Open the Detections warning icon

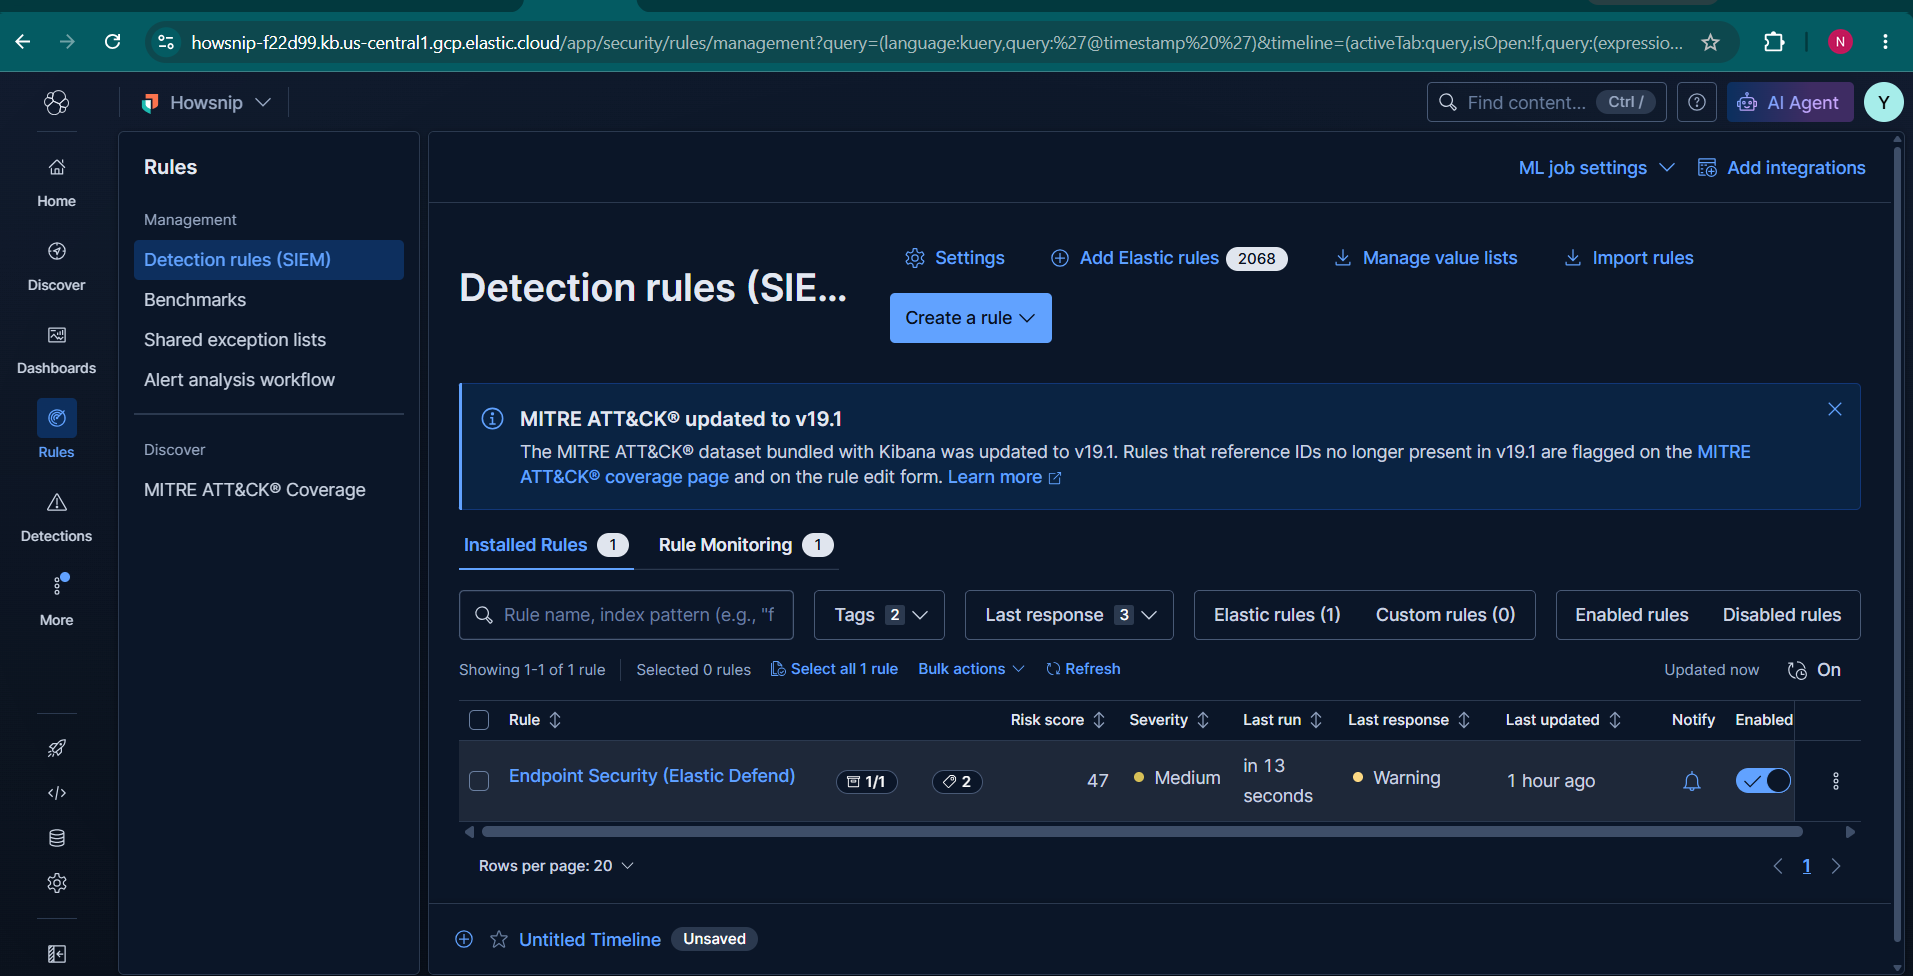tap(57, 502)
